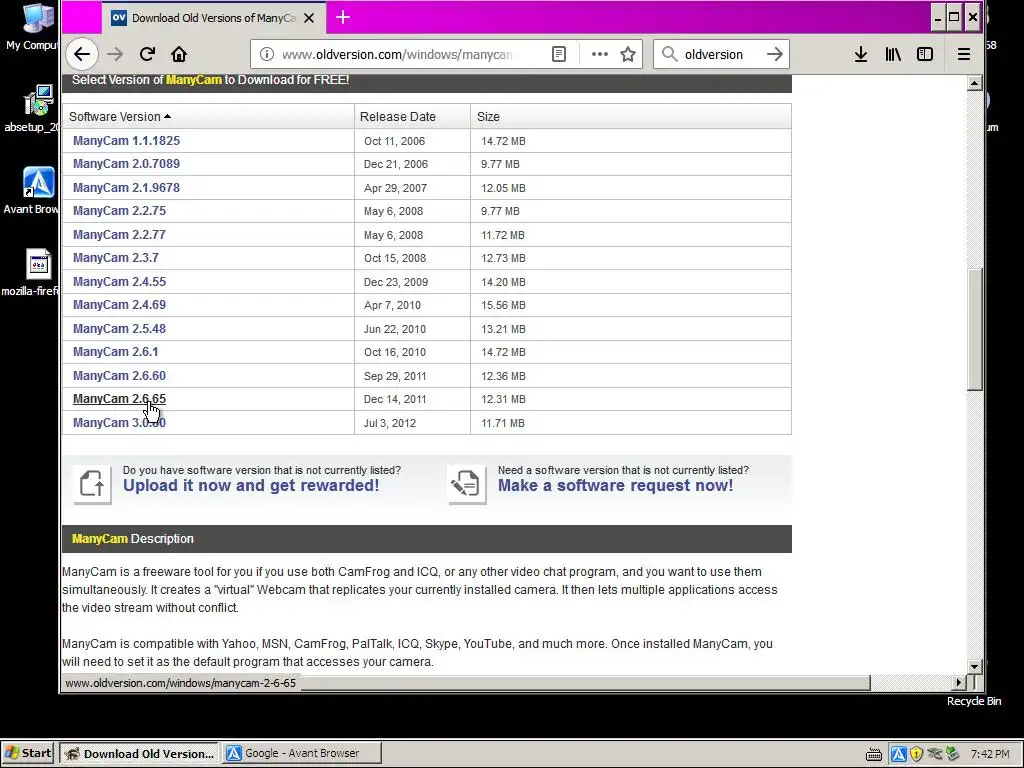Click the keyboard icon in system tray

[x=874, y=755]
